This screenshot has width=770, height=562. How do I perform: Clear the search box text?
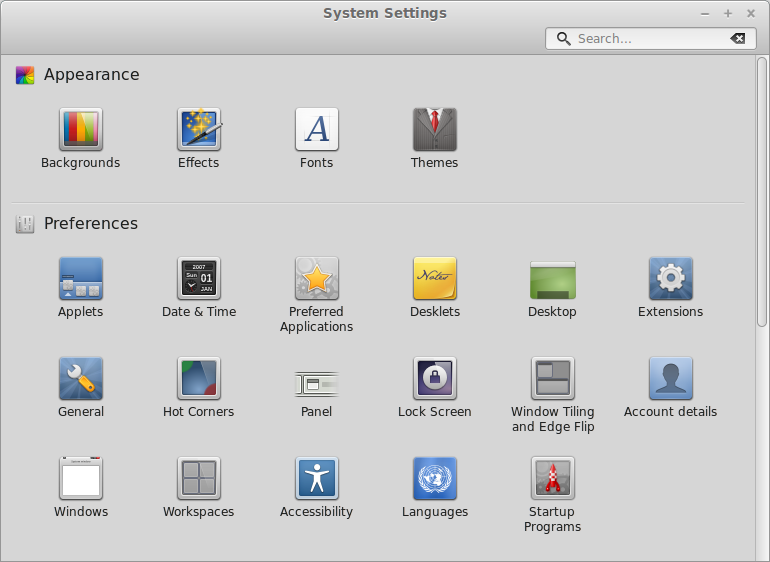click(738, 39)
